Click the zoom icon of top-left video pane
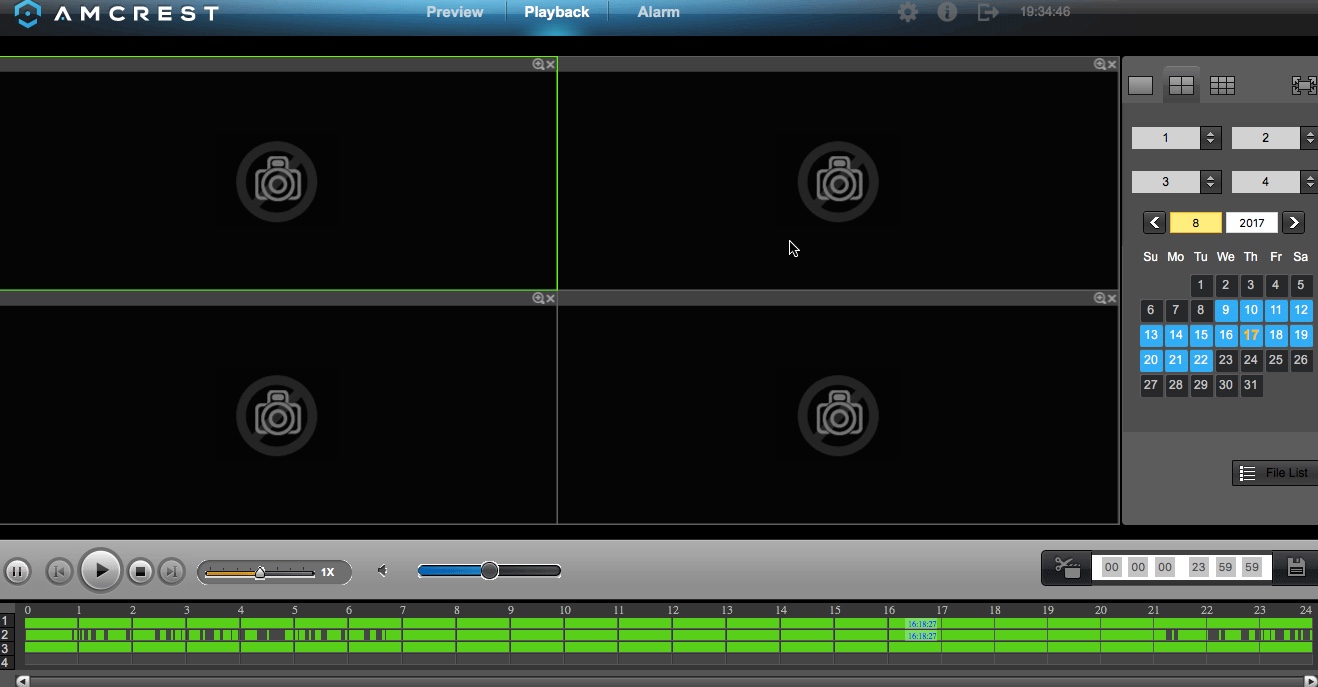This screenshot has height=687, width=1318. pos(538,64)
